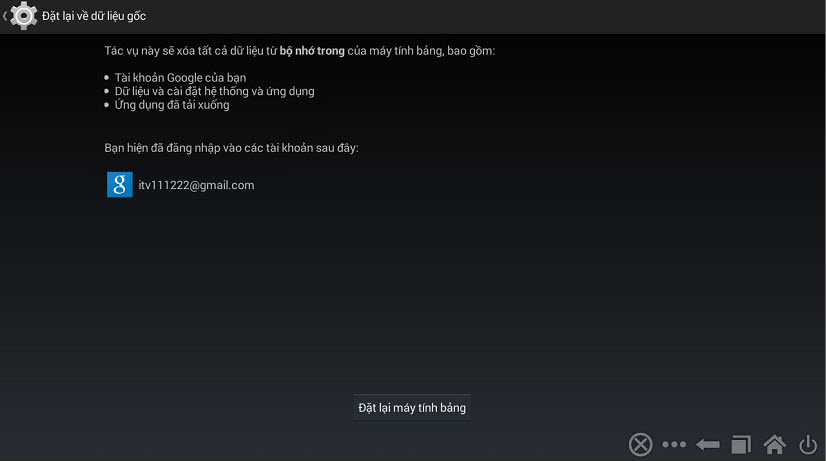Open recent apps via stacked squares icon
This screenshot has width=826, height=461.
(741, 445)
